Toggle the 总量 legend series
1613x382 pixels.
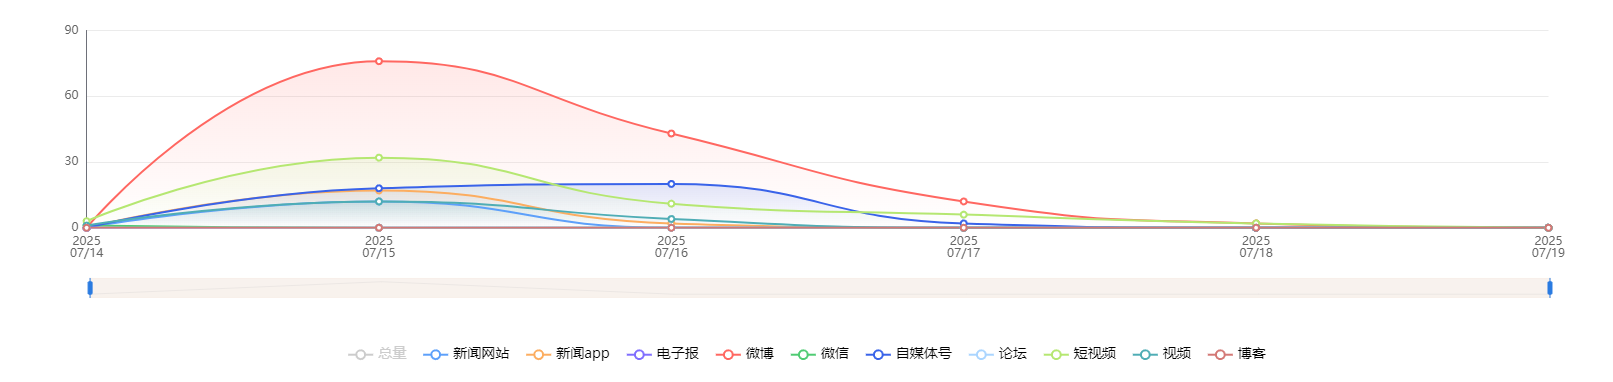click(x=378, y=354)
